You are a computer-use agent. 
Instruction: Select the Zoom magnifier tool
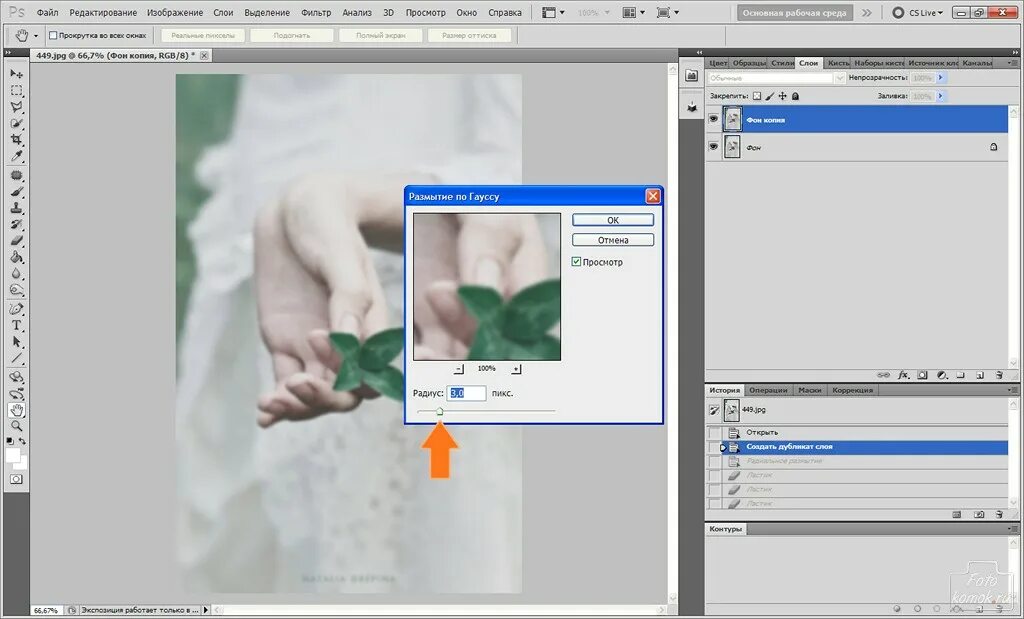click(16, 426)
